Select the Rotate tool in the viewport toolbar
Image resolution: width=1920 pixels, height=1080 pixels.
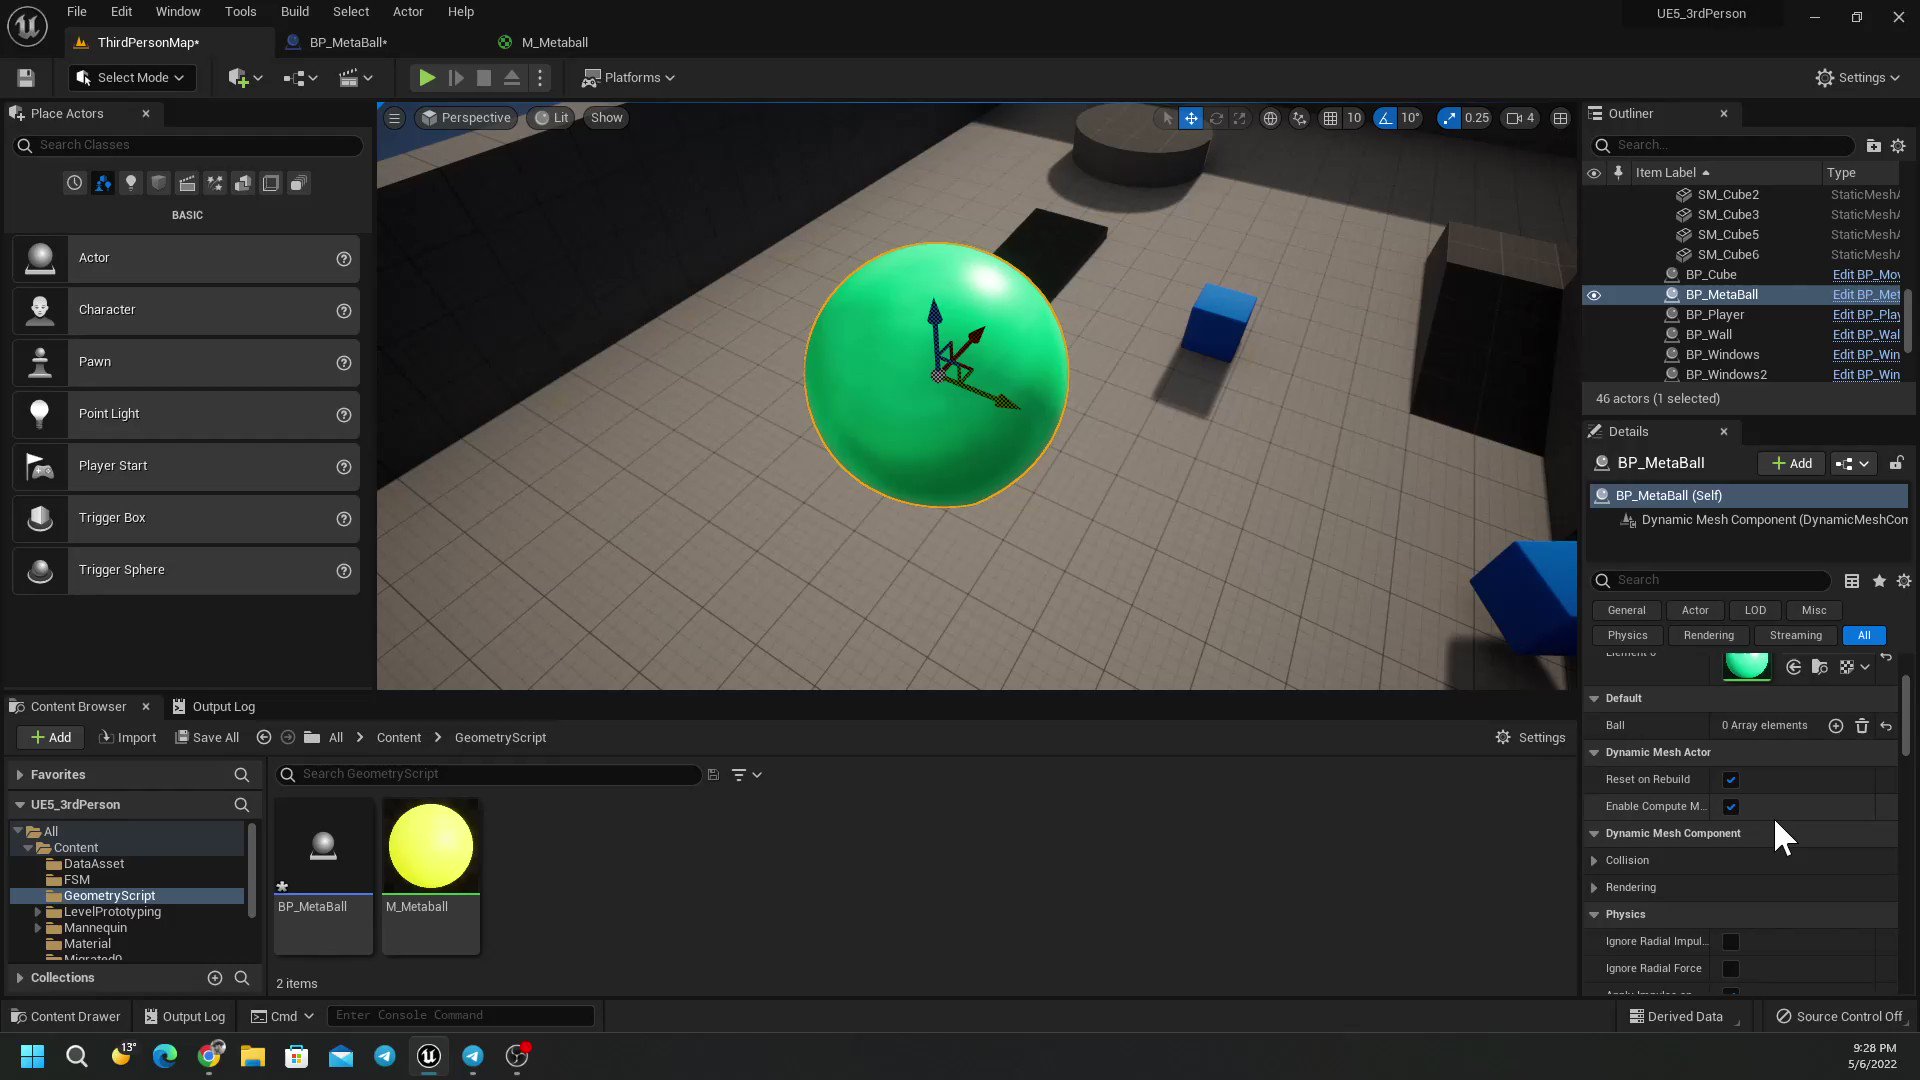[x=1216, y=118]
